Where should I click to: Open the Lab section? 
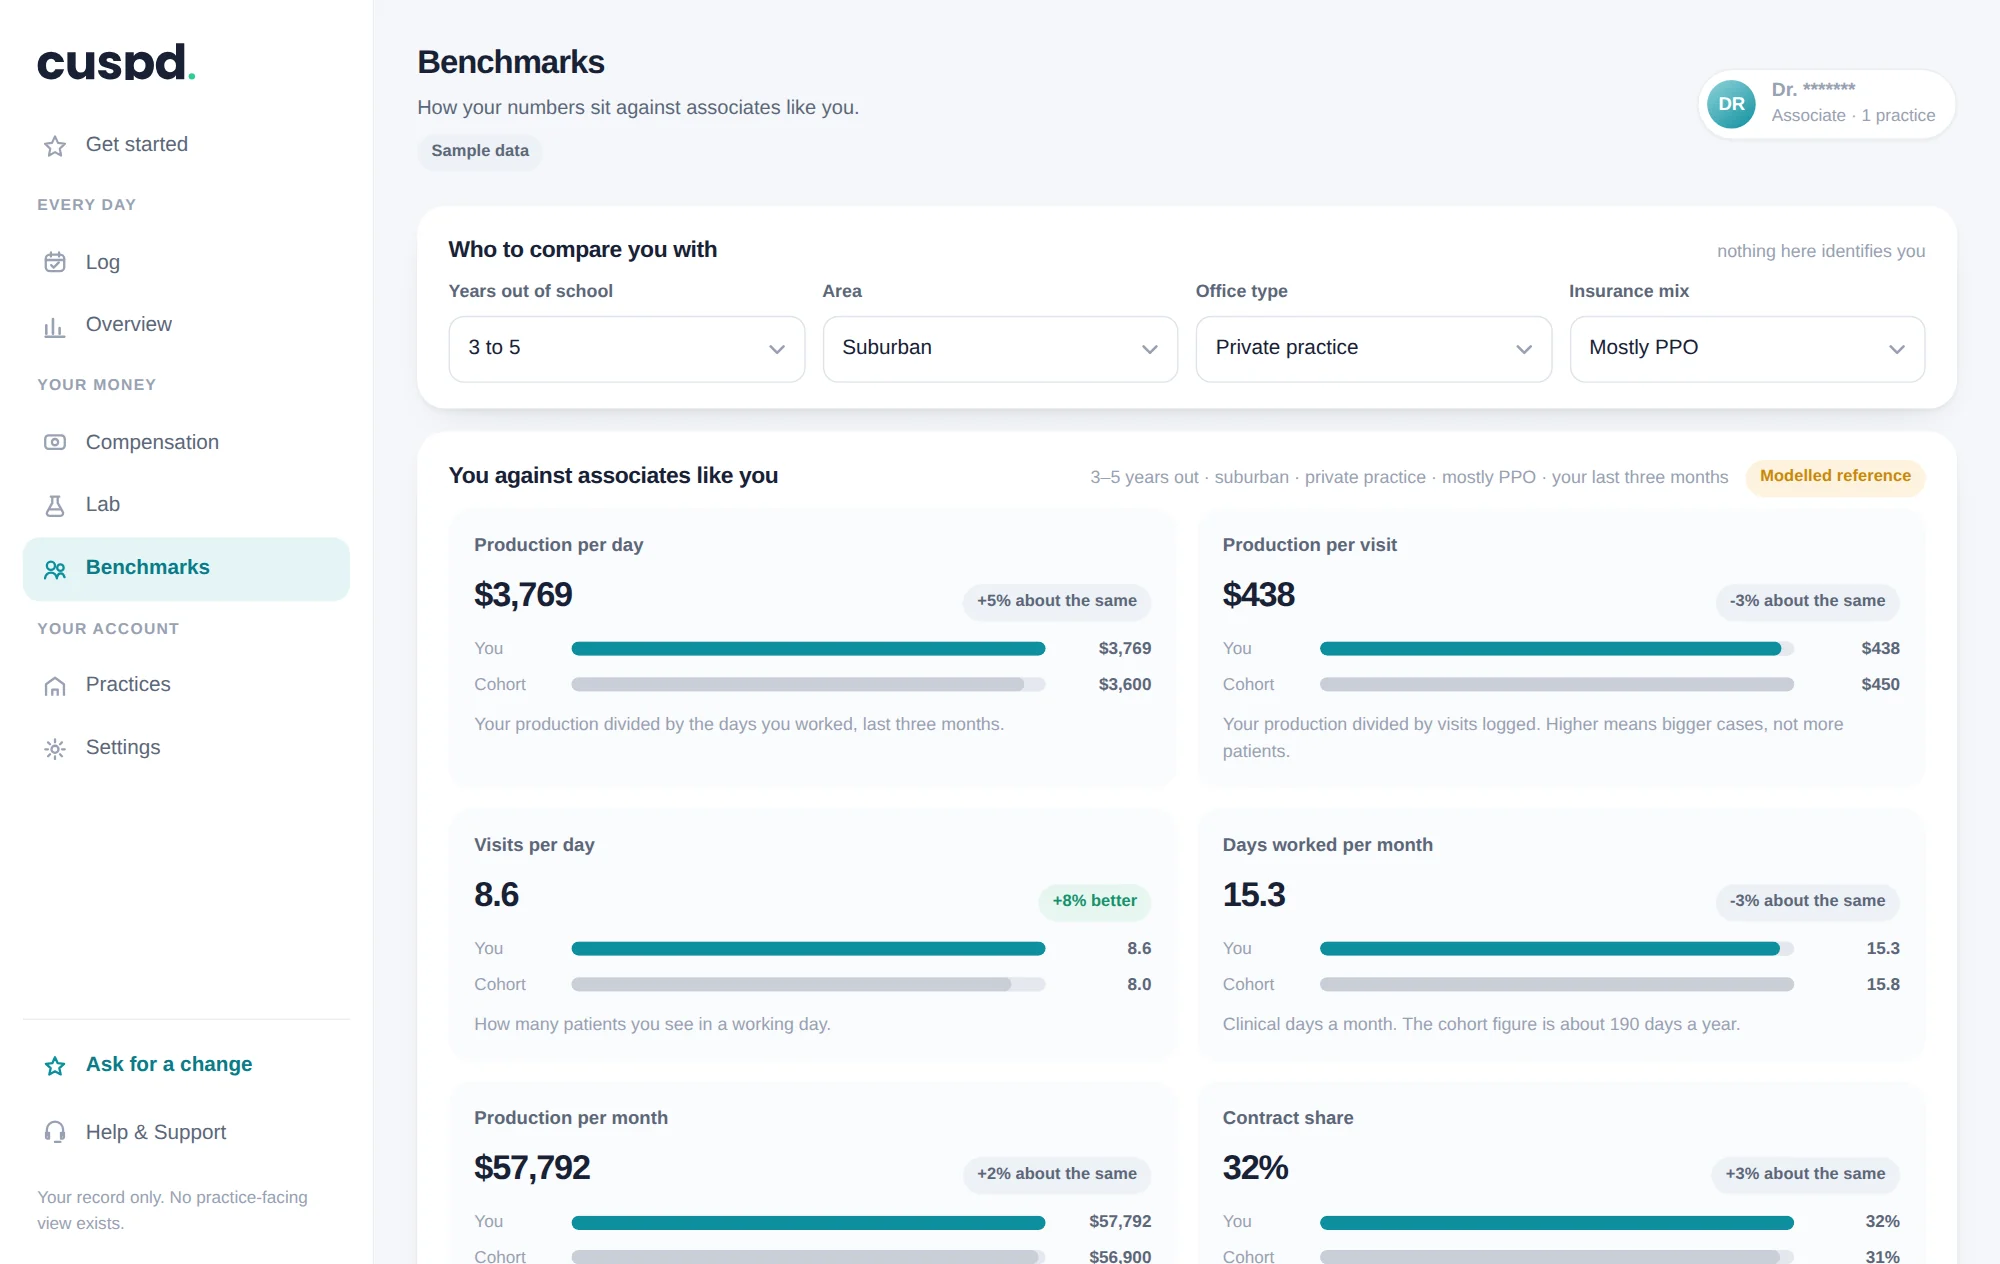186,505
